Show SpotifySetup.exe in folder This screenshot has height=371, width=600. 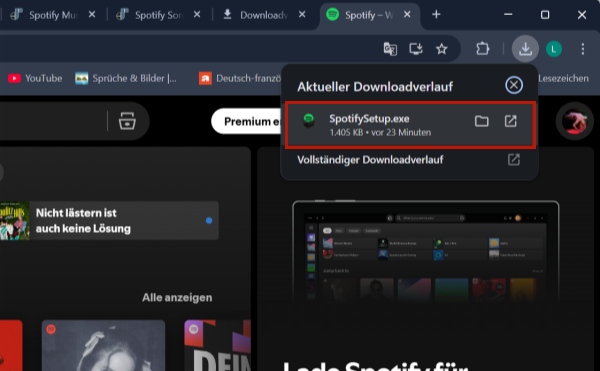click(481, 121)
